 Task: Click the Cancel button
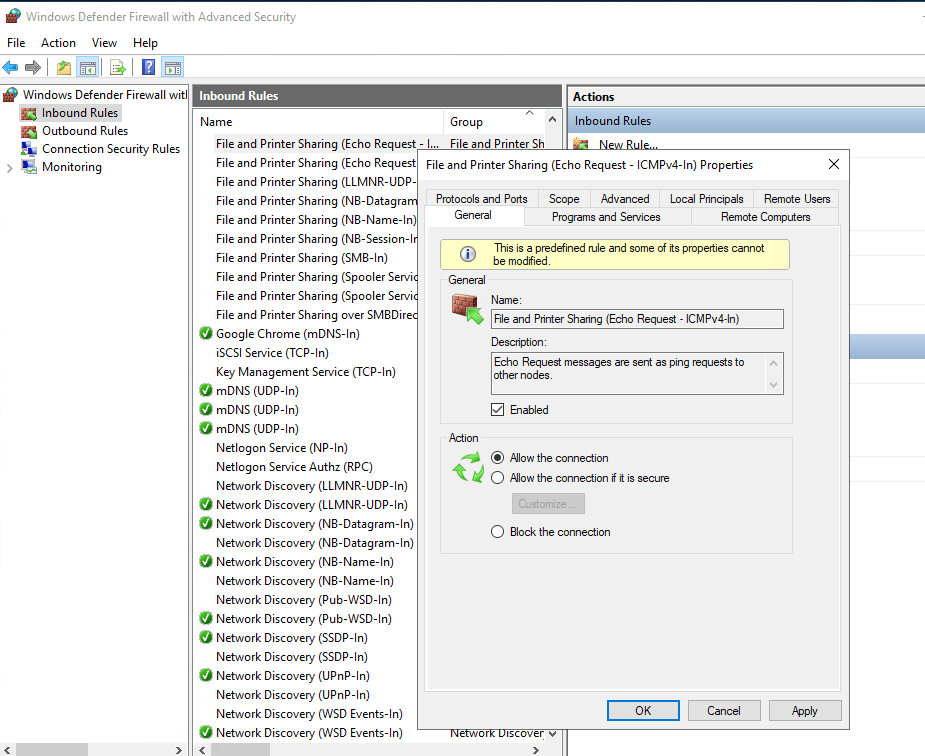click(x=724, y=711)
